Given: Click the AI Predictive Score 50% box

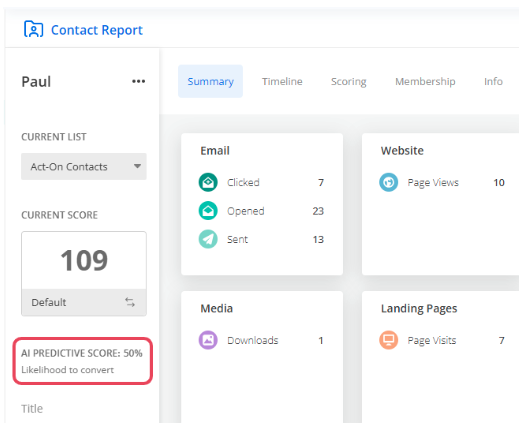Looking at the screenshot, I should [x=83, y=361].
